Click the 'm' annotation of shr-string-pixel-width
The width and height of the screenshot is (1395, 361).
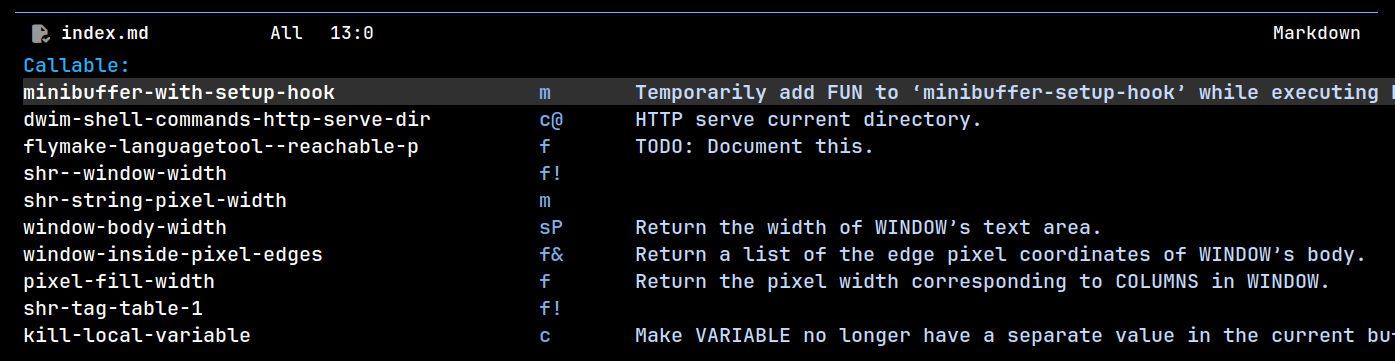[x=545, y=201]
